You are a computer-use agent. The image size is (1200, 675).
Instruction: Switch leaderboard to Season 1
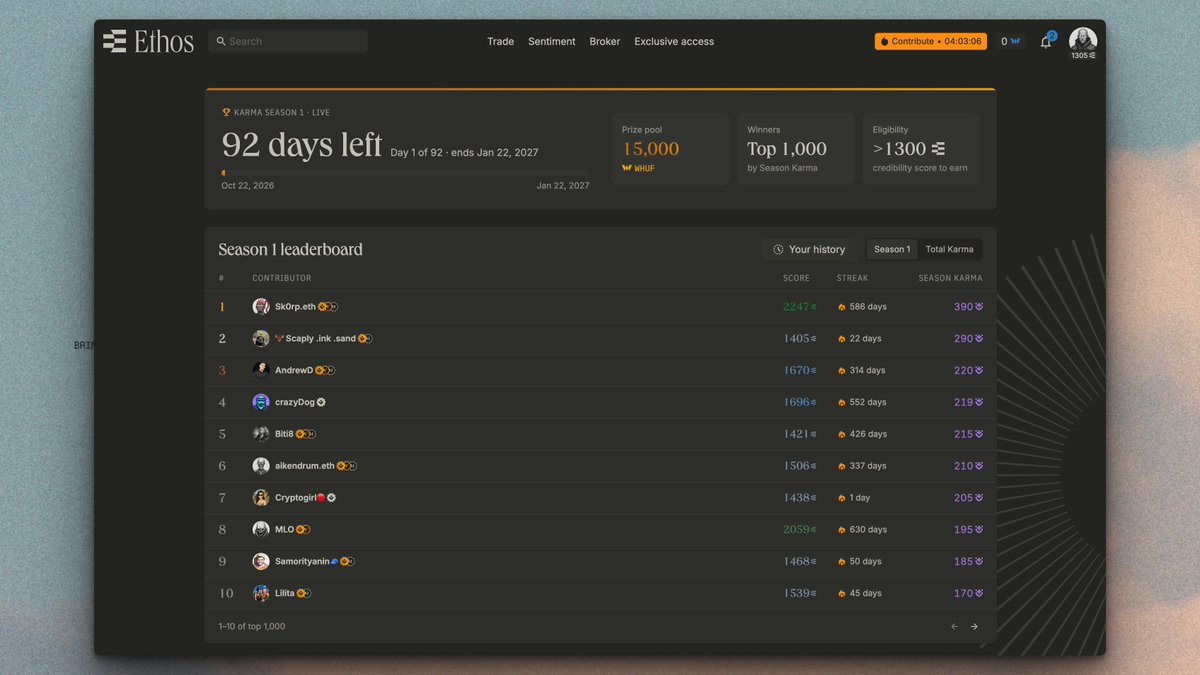pyautogui.click(x=892, y=249)
